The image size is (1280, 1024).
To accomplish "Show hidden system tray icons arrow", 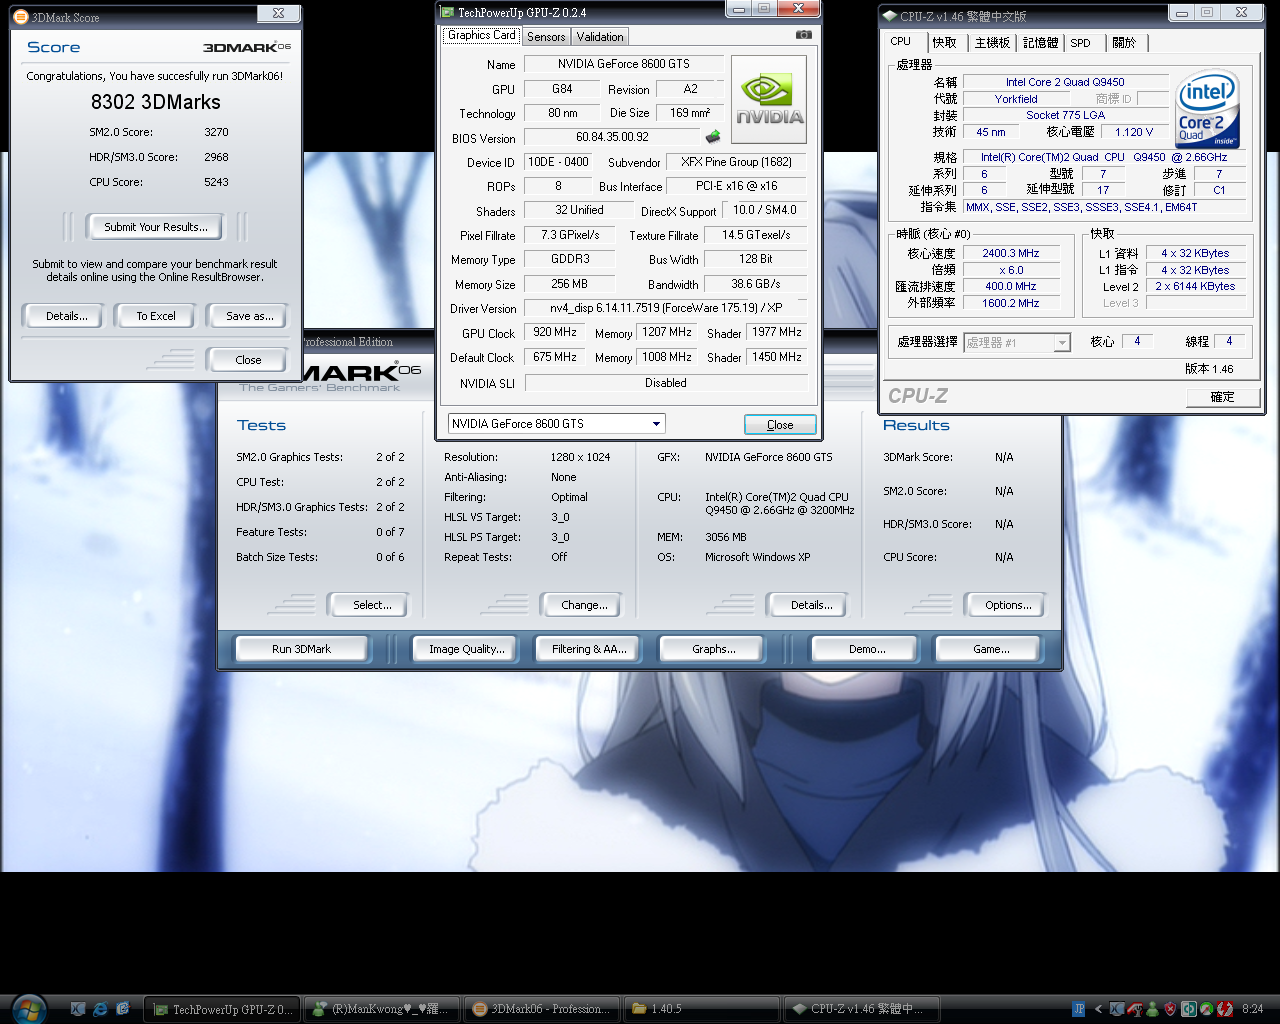I will 1098,1009.
